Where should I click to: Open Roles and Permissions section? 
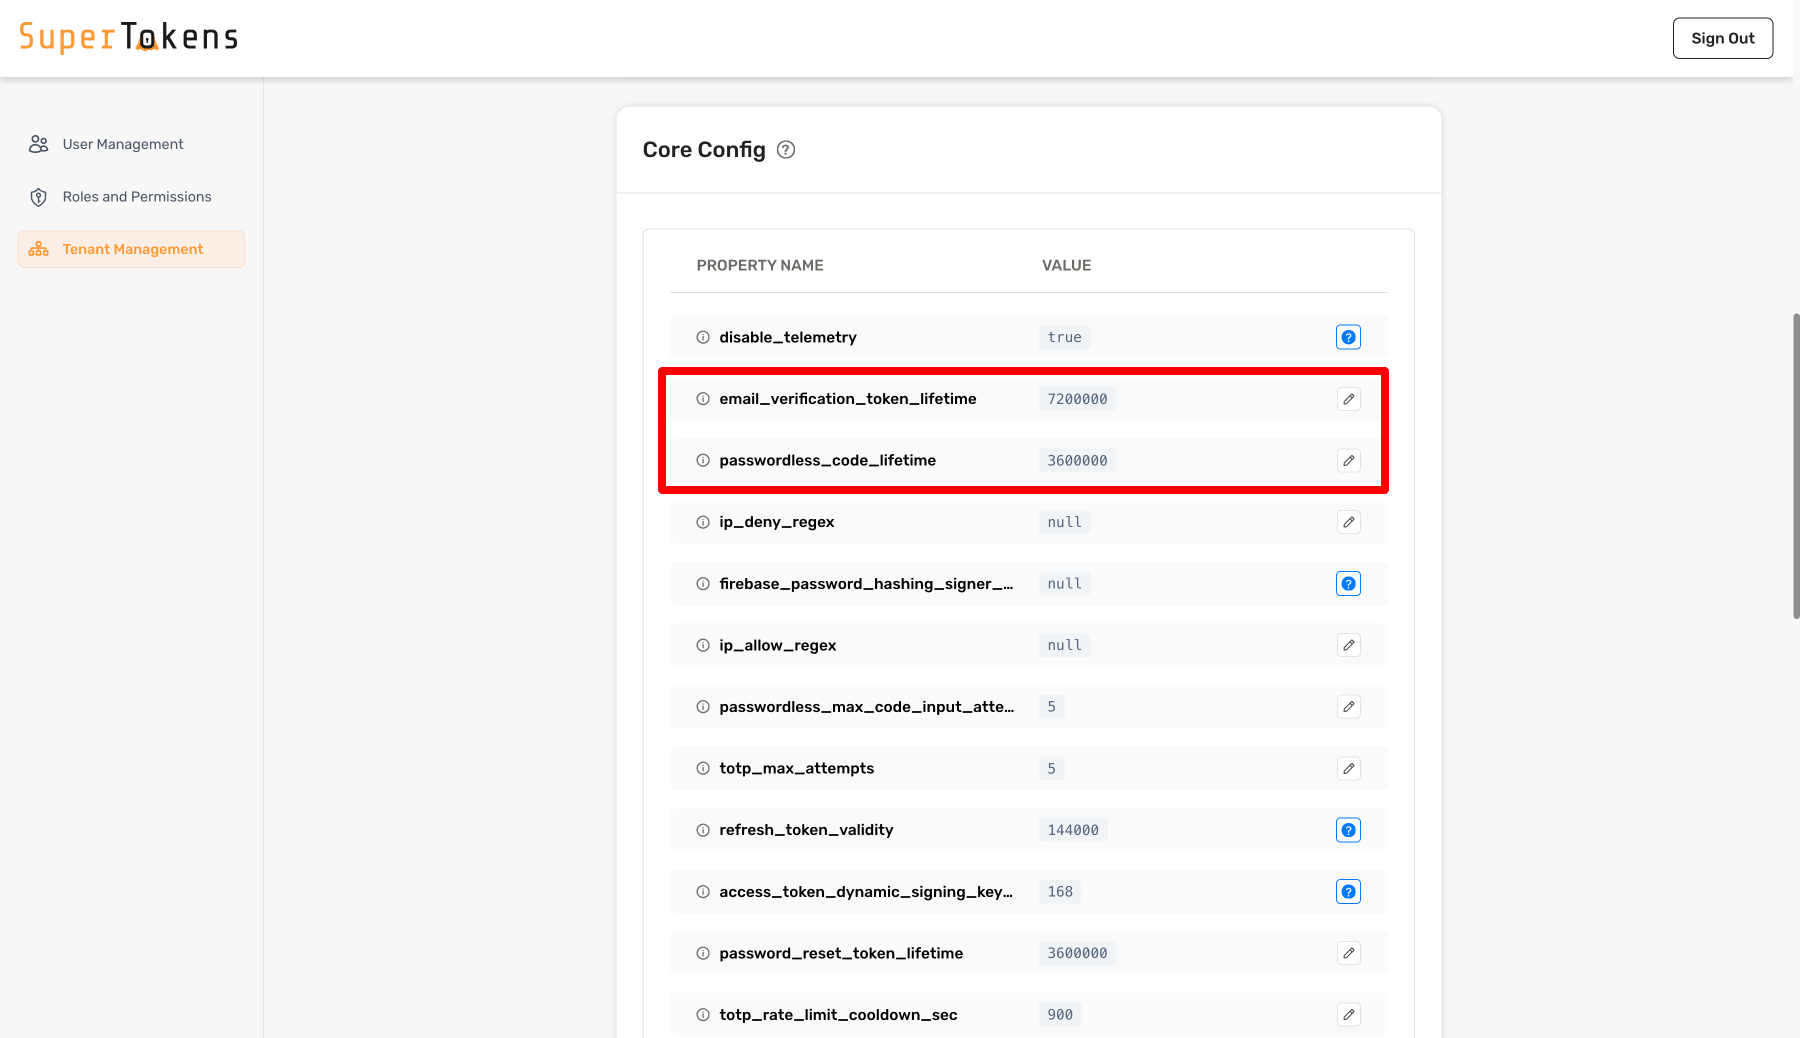(136, 196)
